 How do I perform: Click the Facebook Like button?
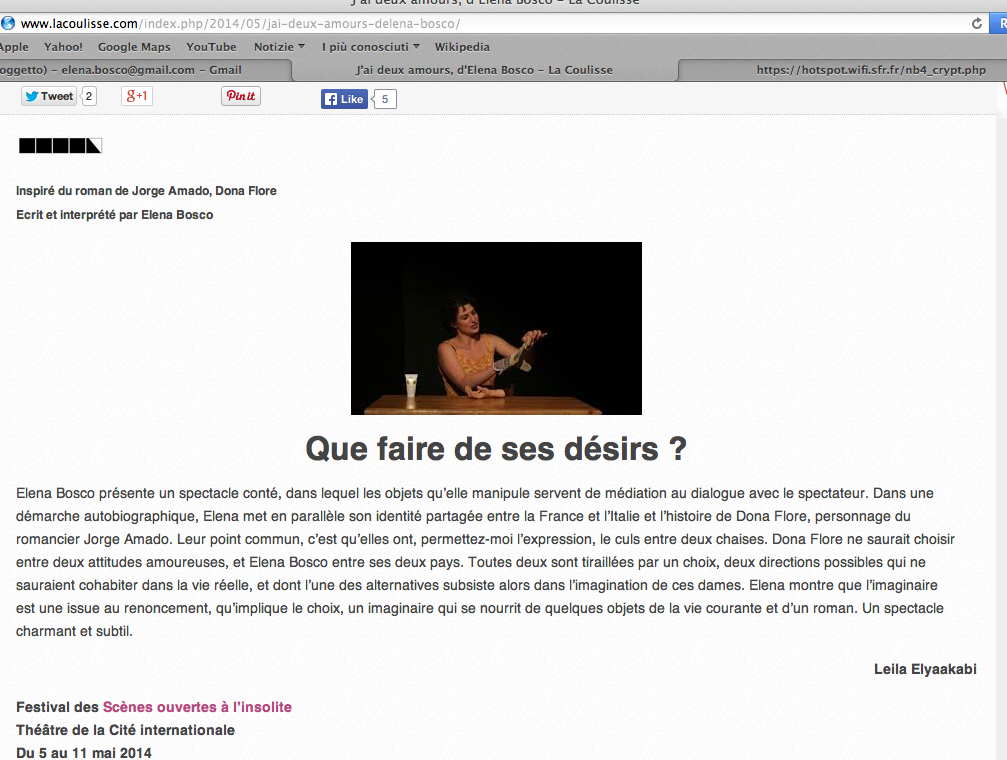(x=344, y=99)
